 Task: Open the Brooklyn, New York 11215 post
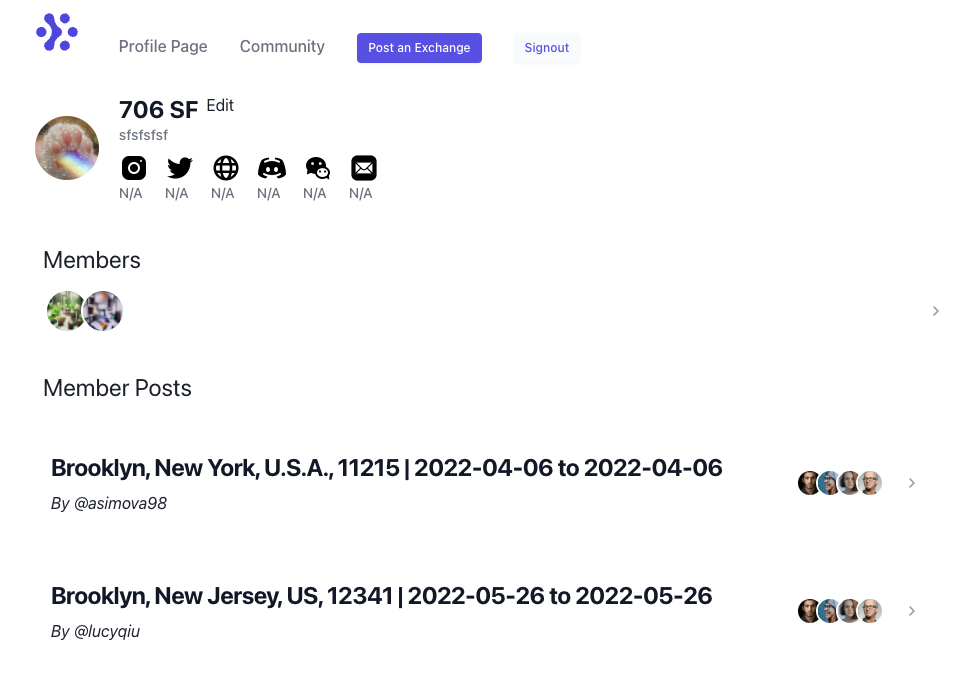(386, 468)
